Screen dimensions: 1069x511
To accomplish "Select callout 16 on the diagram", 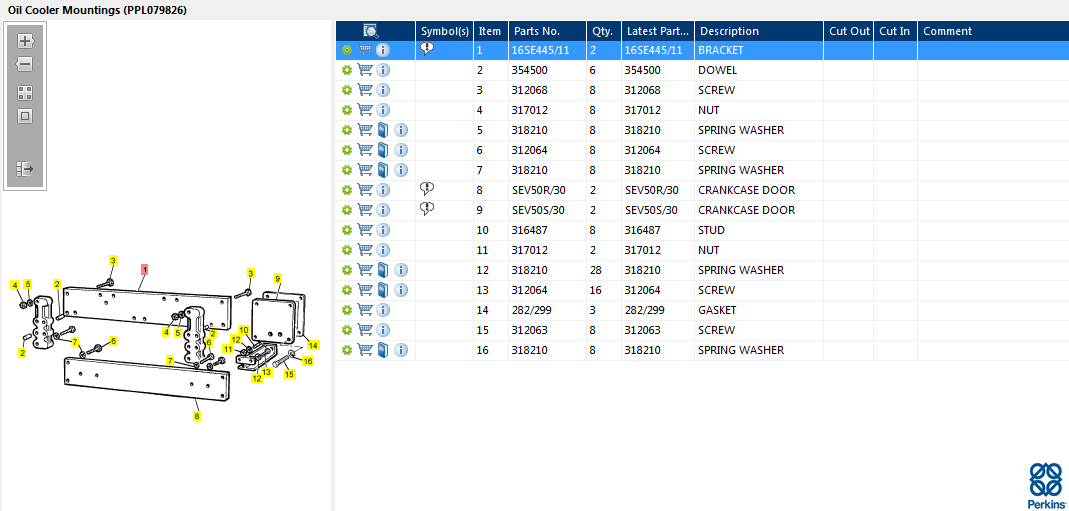I will point(308,361).
